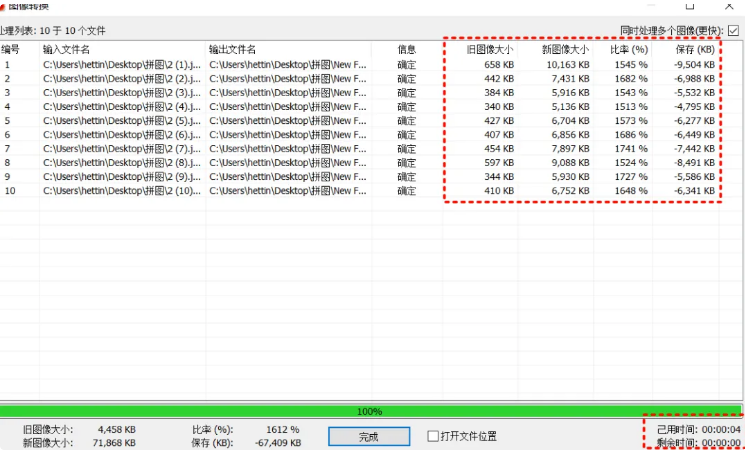This screenshot has width=745, height=452.
Task: Select row 7 with ratio 1741 %
Action: (x=630, y=149)
